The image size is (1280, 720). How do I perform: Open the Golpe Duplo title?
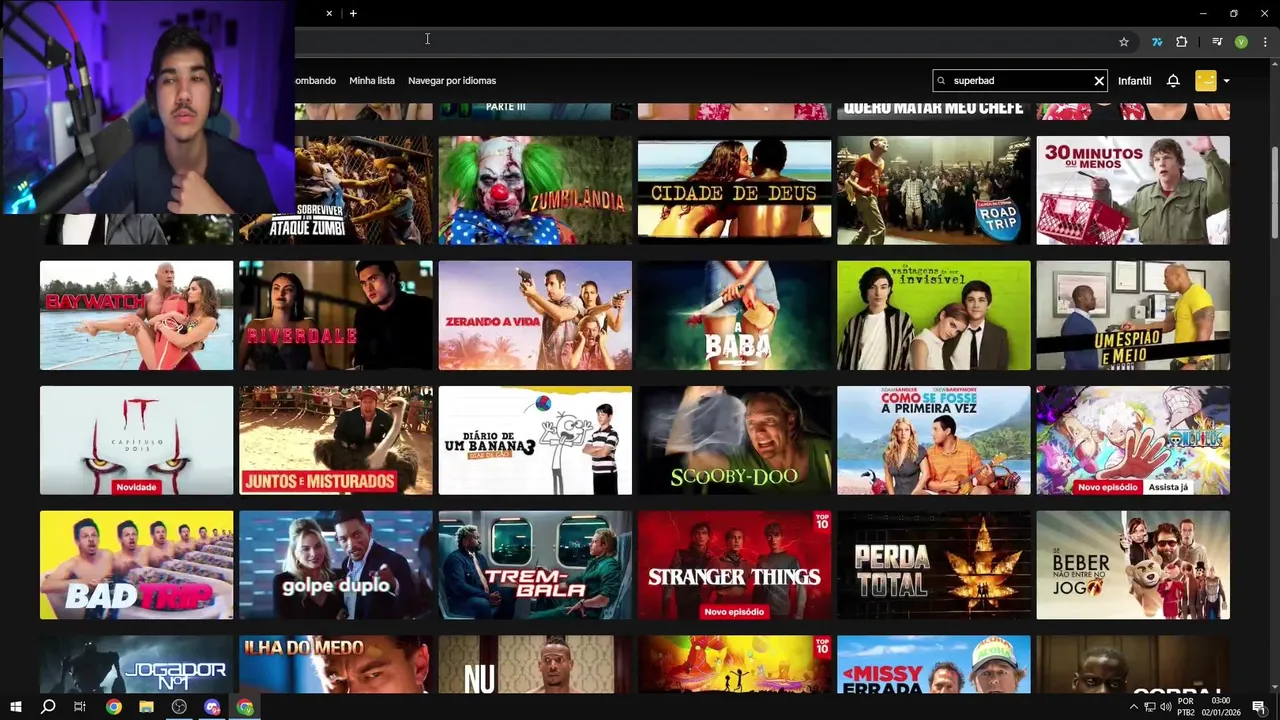[x=336, y=565]
